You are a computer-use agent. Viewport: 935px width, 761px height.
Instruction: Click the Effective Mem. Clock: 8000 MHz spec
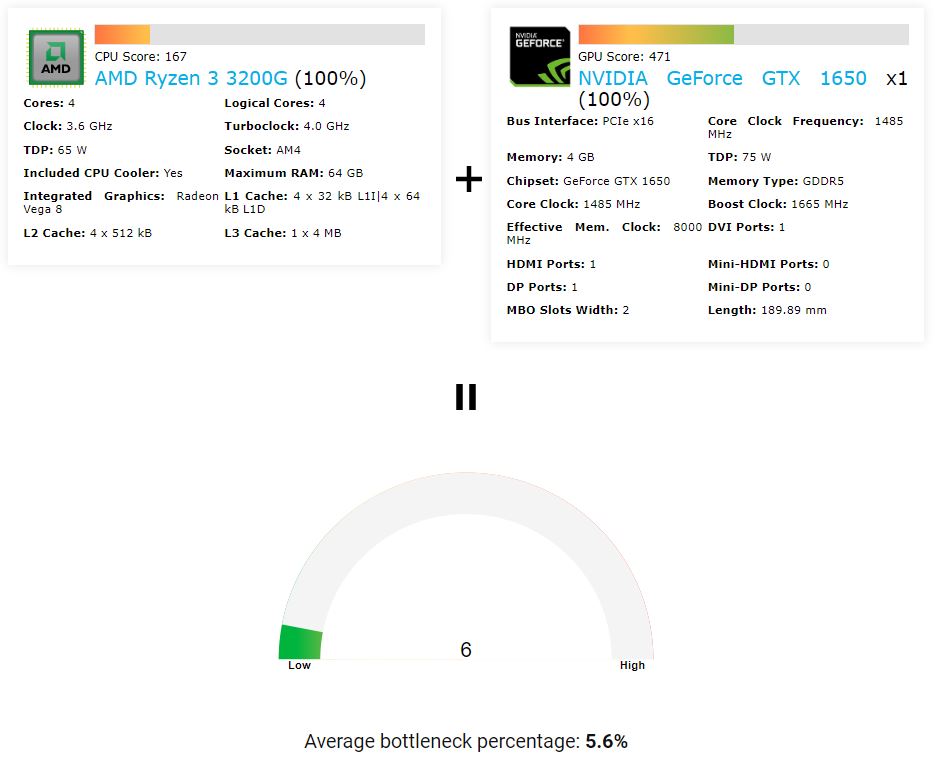(x=605, y=234)
